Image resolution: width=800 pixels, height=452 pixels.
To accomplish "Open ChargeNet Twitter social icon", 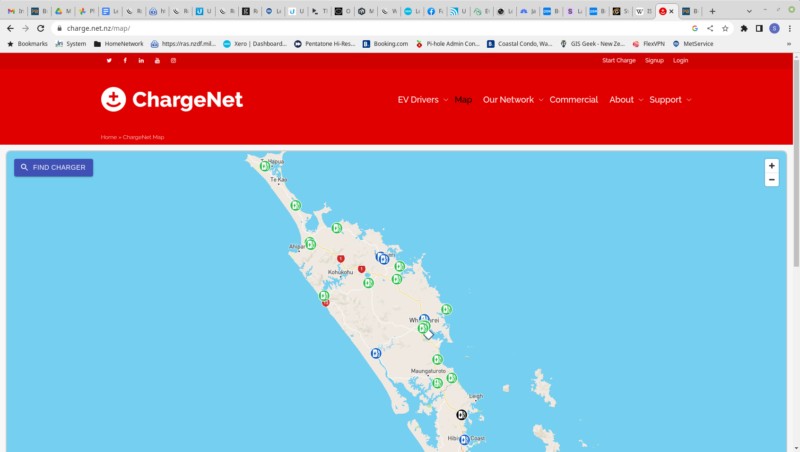I will pos(109,60).
